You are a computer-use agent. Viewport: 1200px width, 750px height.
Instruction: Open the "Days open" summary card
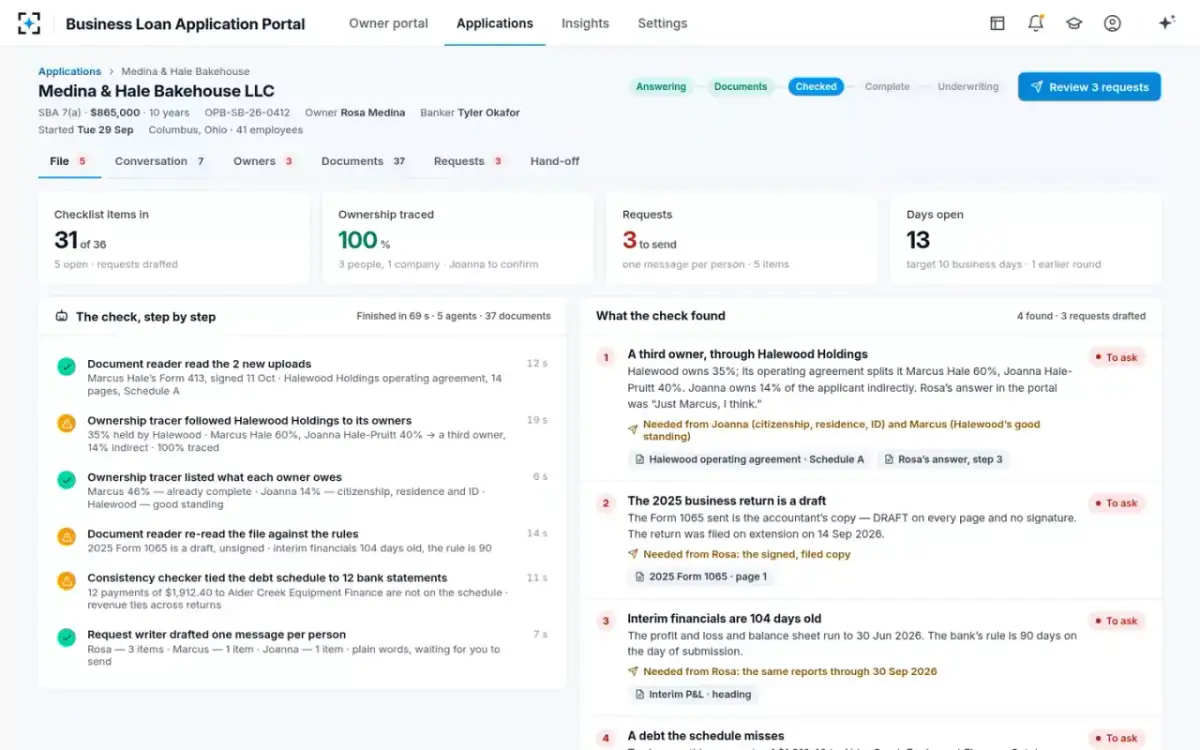coord(1026,239)
